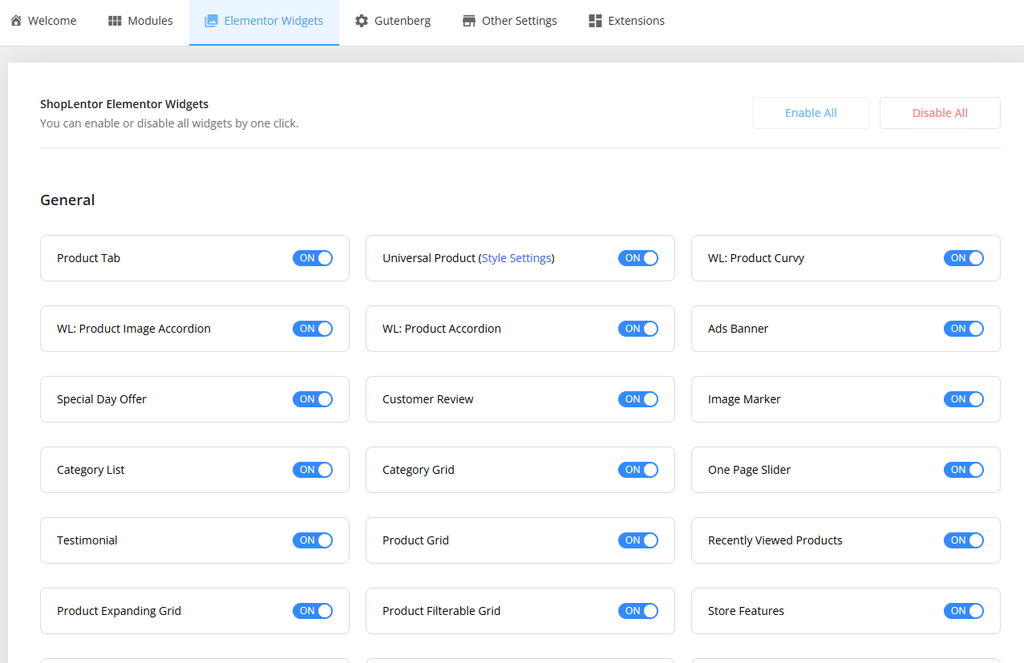Disable the One Page Slider toggle
The width and height of the screenshot is (1024, 663).
963,470
